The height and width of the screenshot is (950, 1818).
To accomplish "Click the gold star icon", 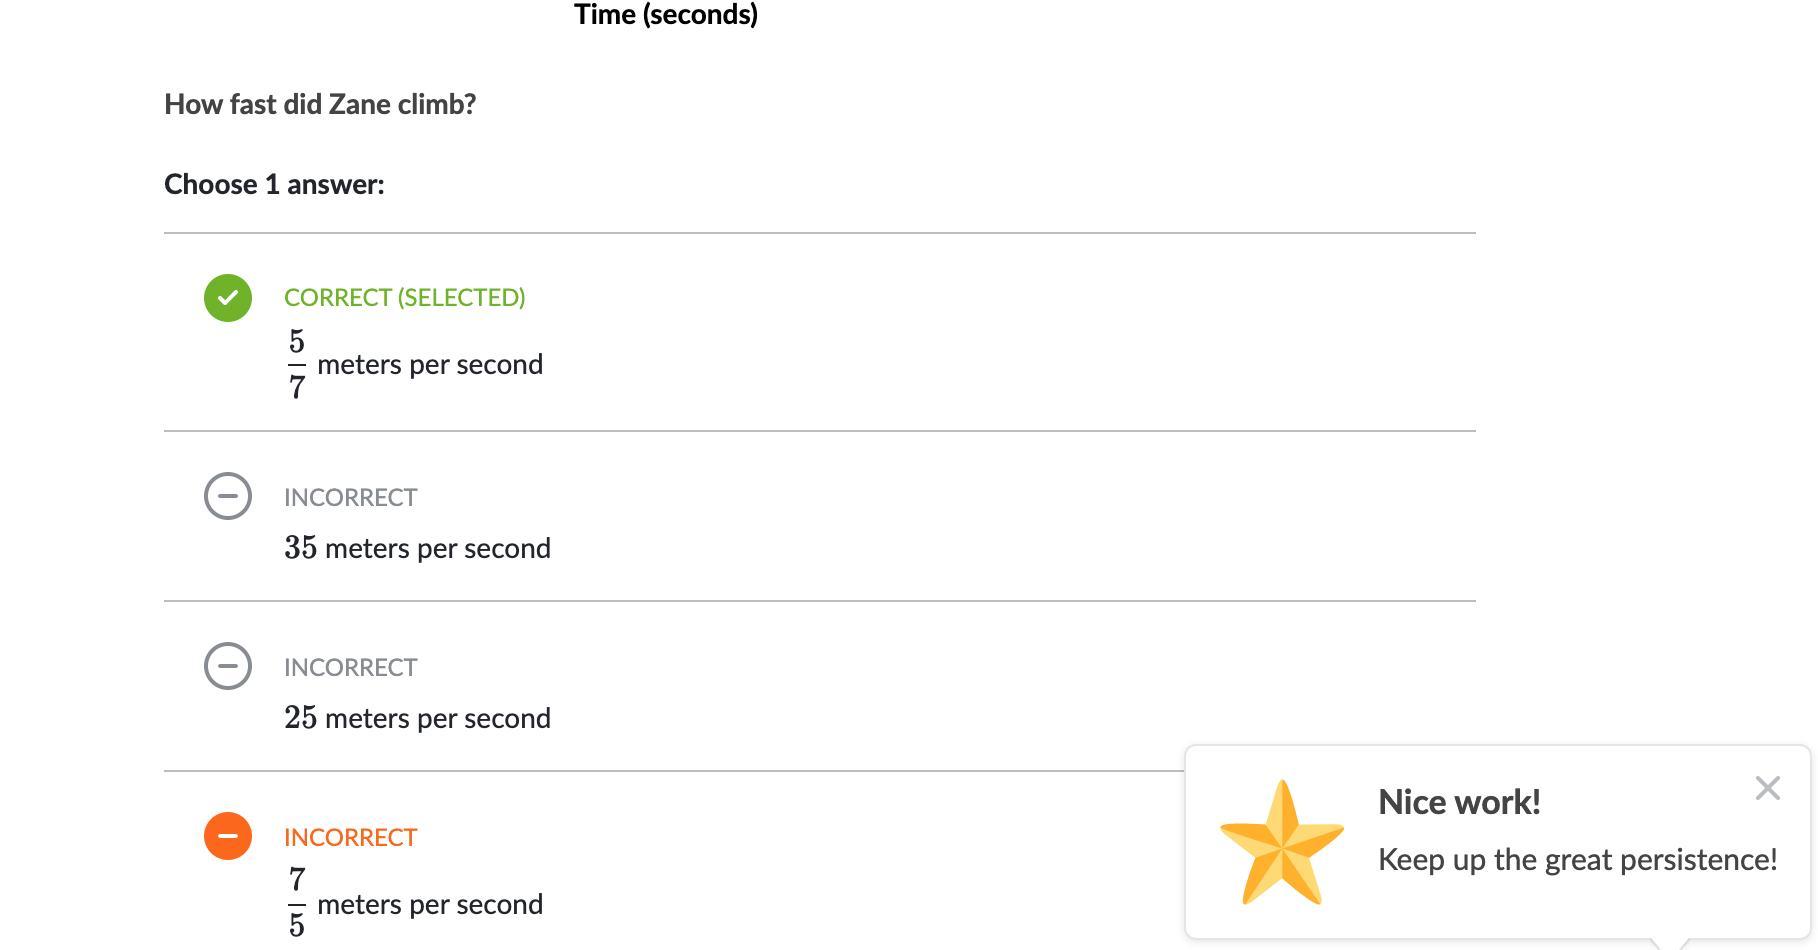I will tap(1281, 843).
